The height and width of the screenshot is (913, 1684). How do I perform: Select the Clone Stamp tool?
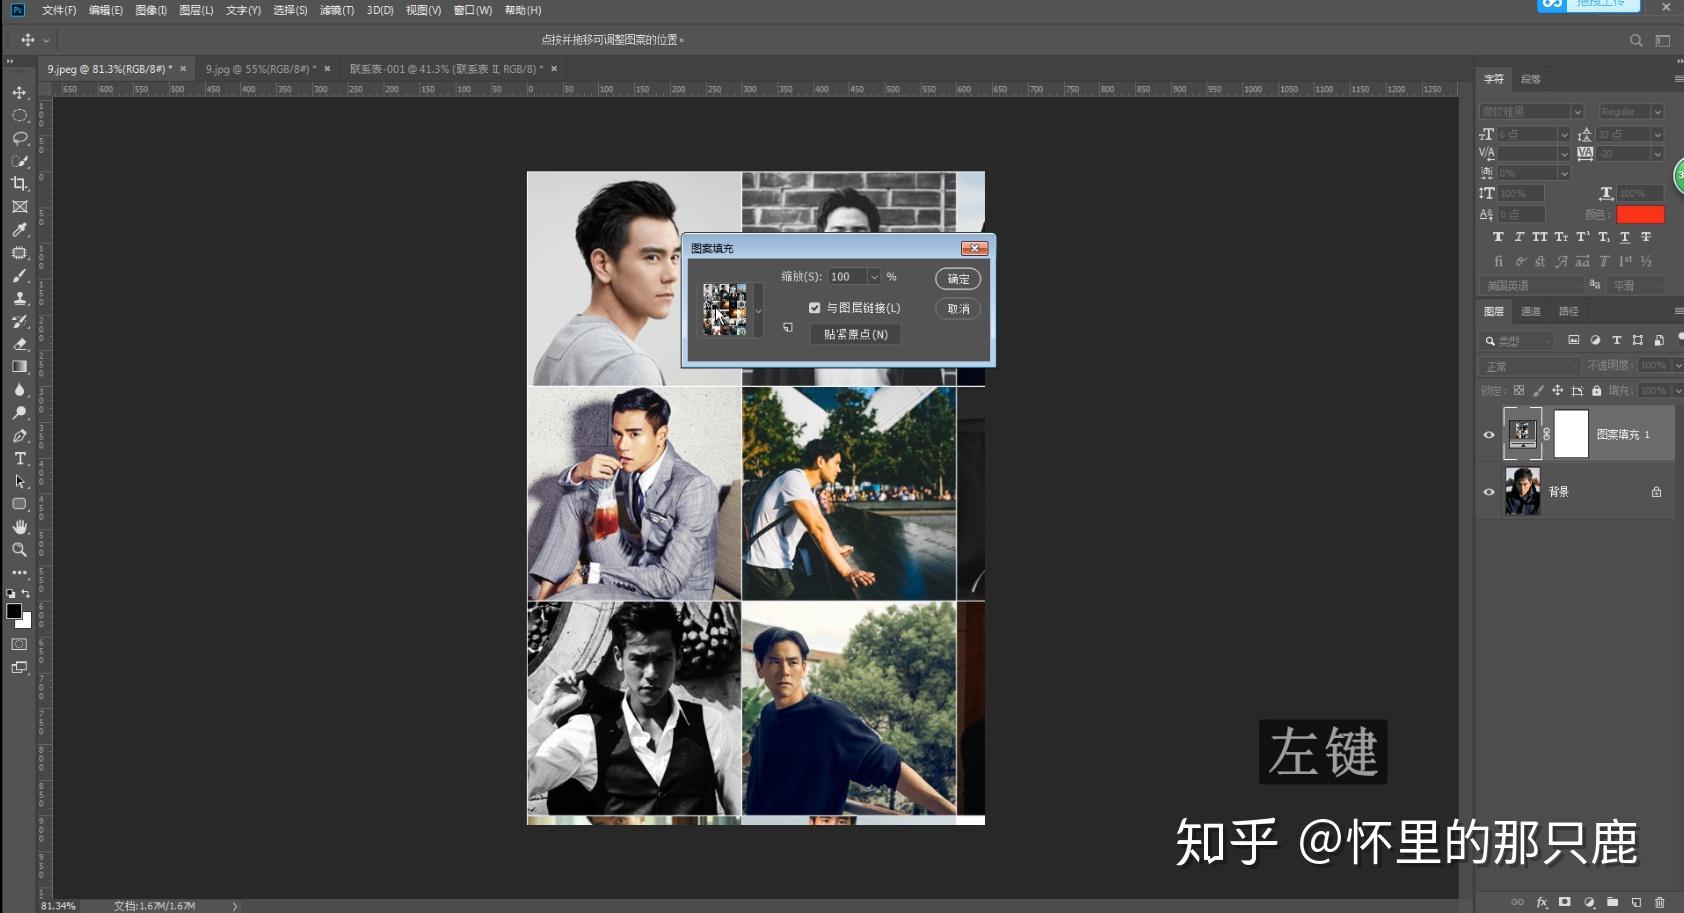[19, 298]
